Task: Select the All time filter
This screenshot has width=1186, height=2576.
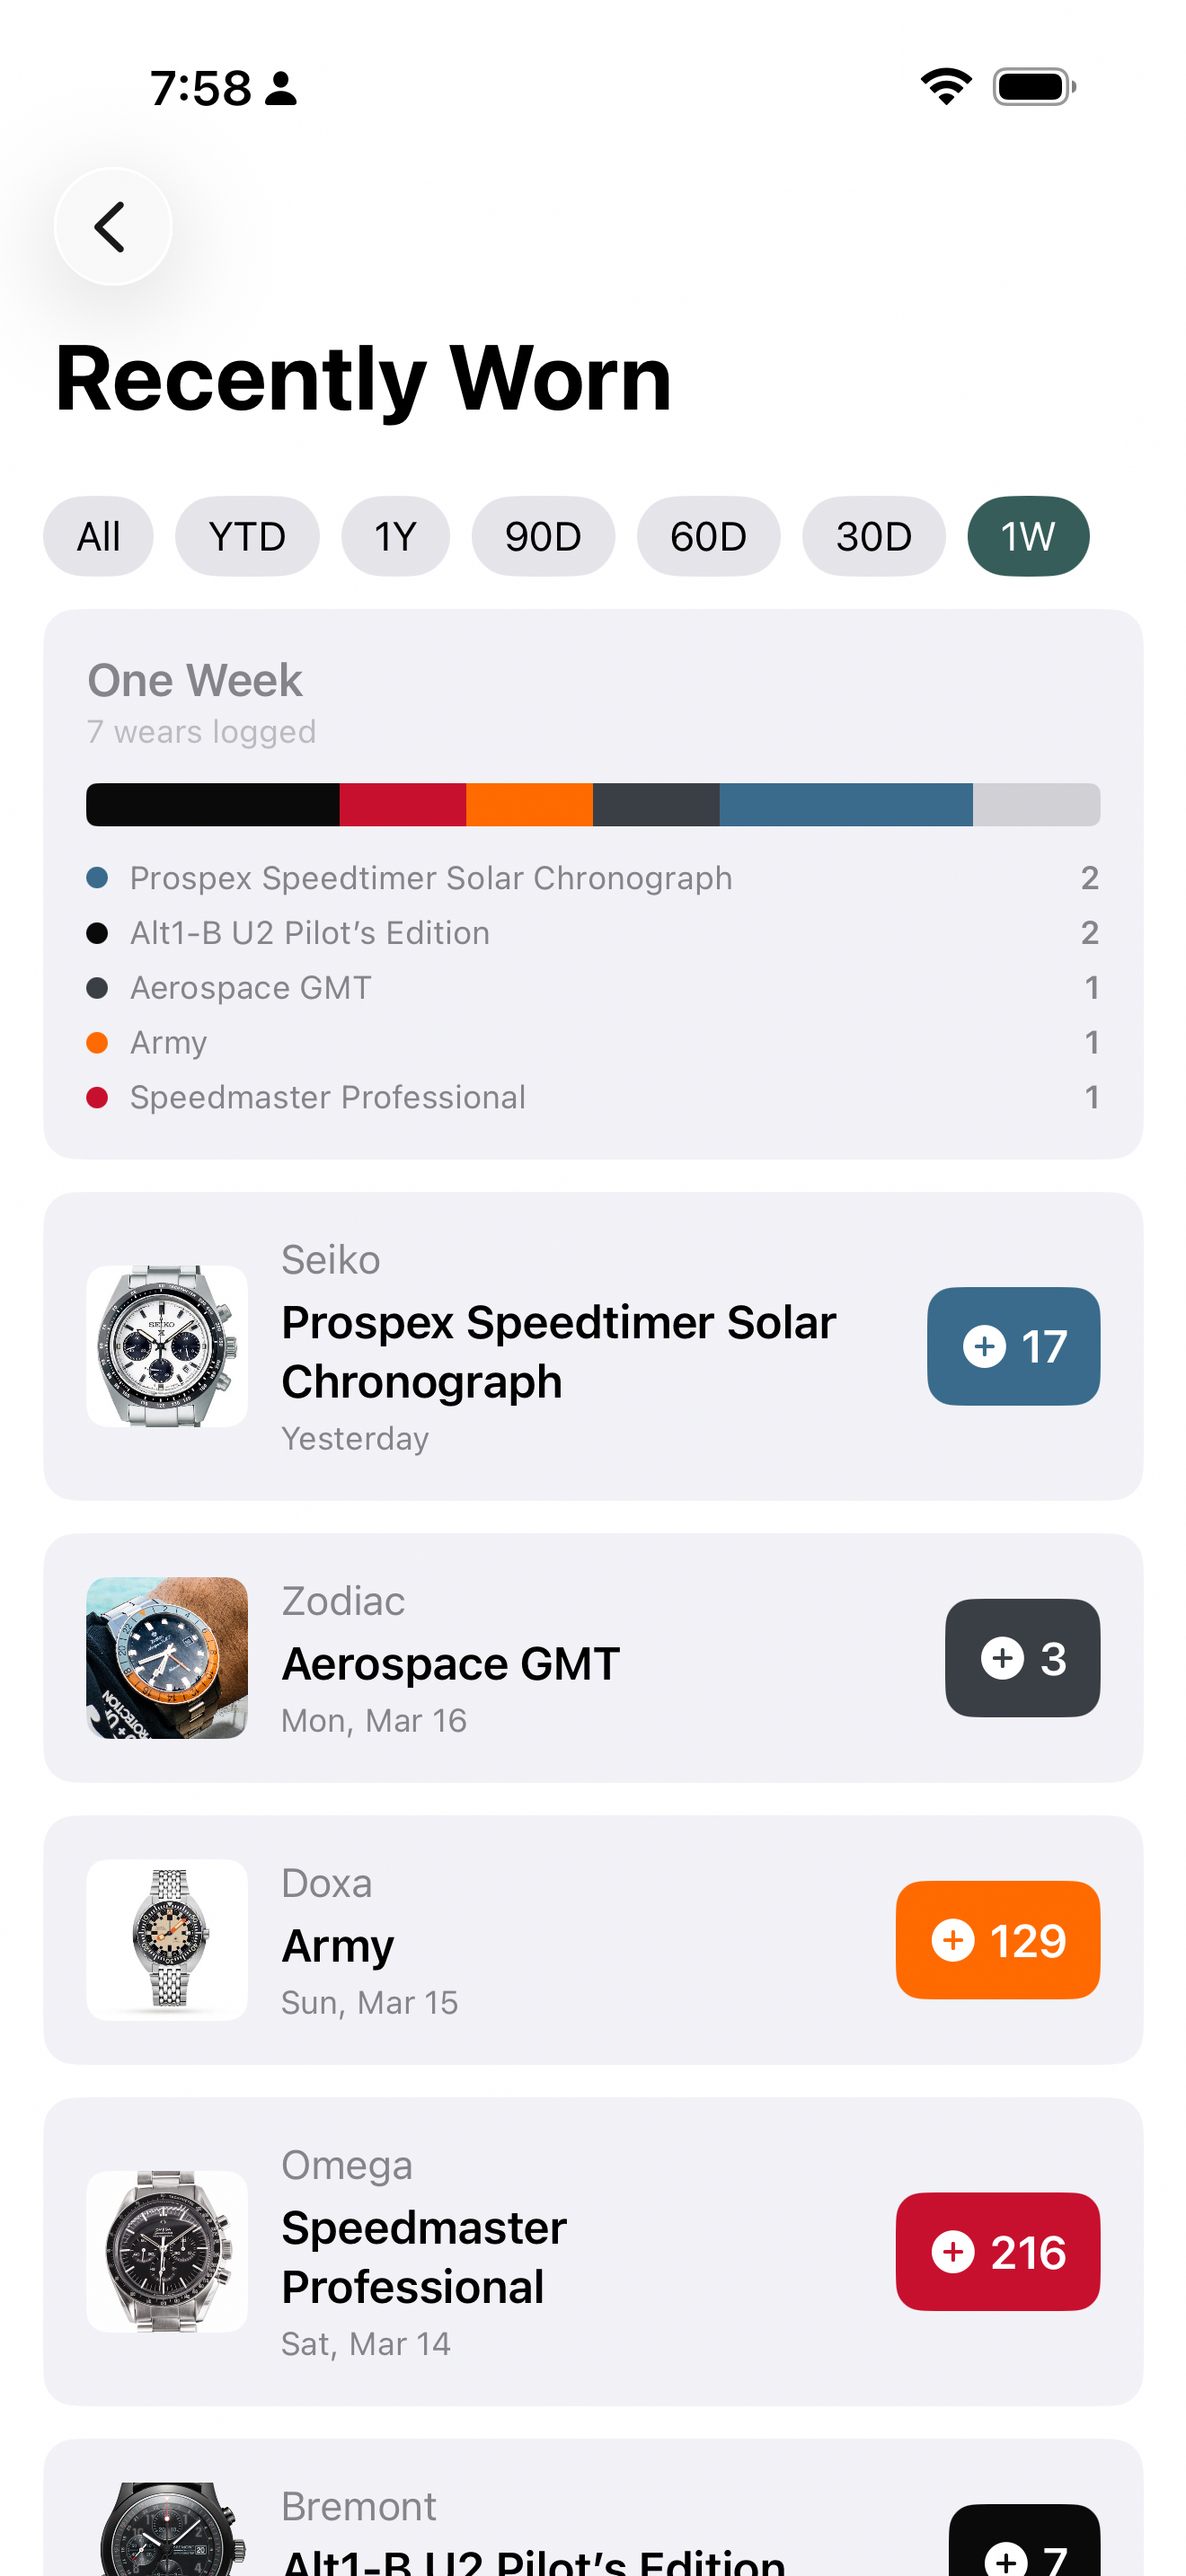Action: pyautogui.click(x=98, y=537)
